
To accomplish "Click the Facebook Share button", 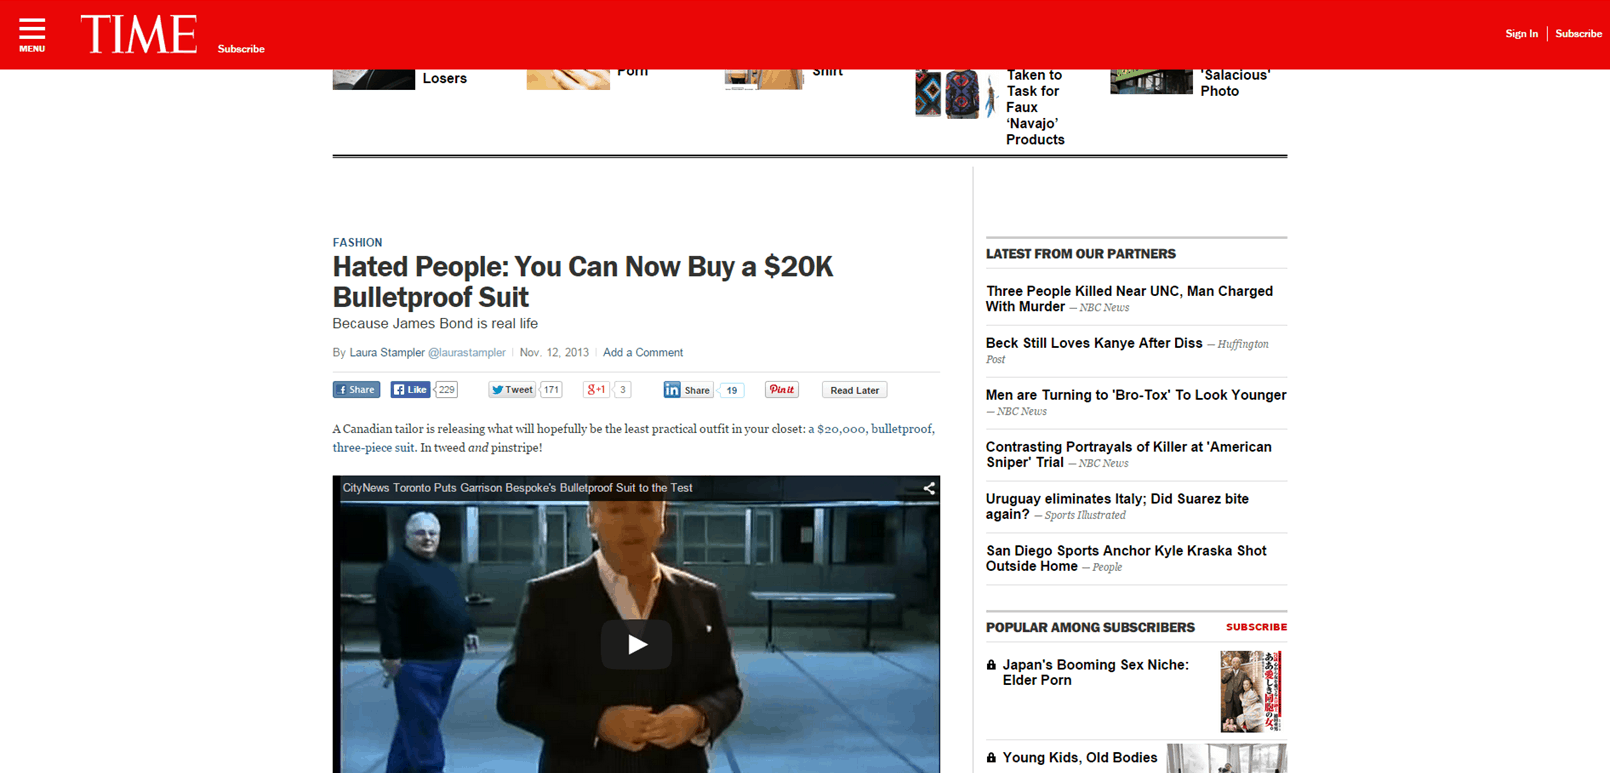I will tap(356, 390).
